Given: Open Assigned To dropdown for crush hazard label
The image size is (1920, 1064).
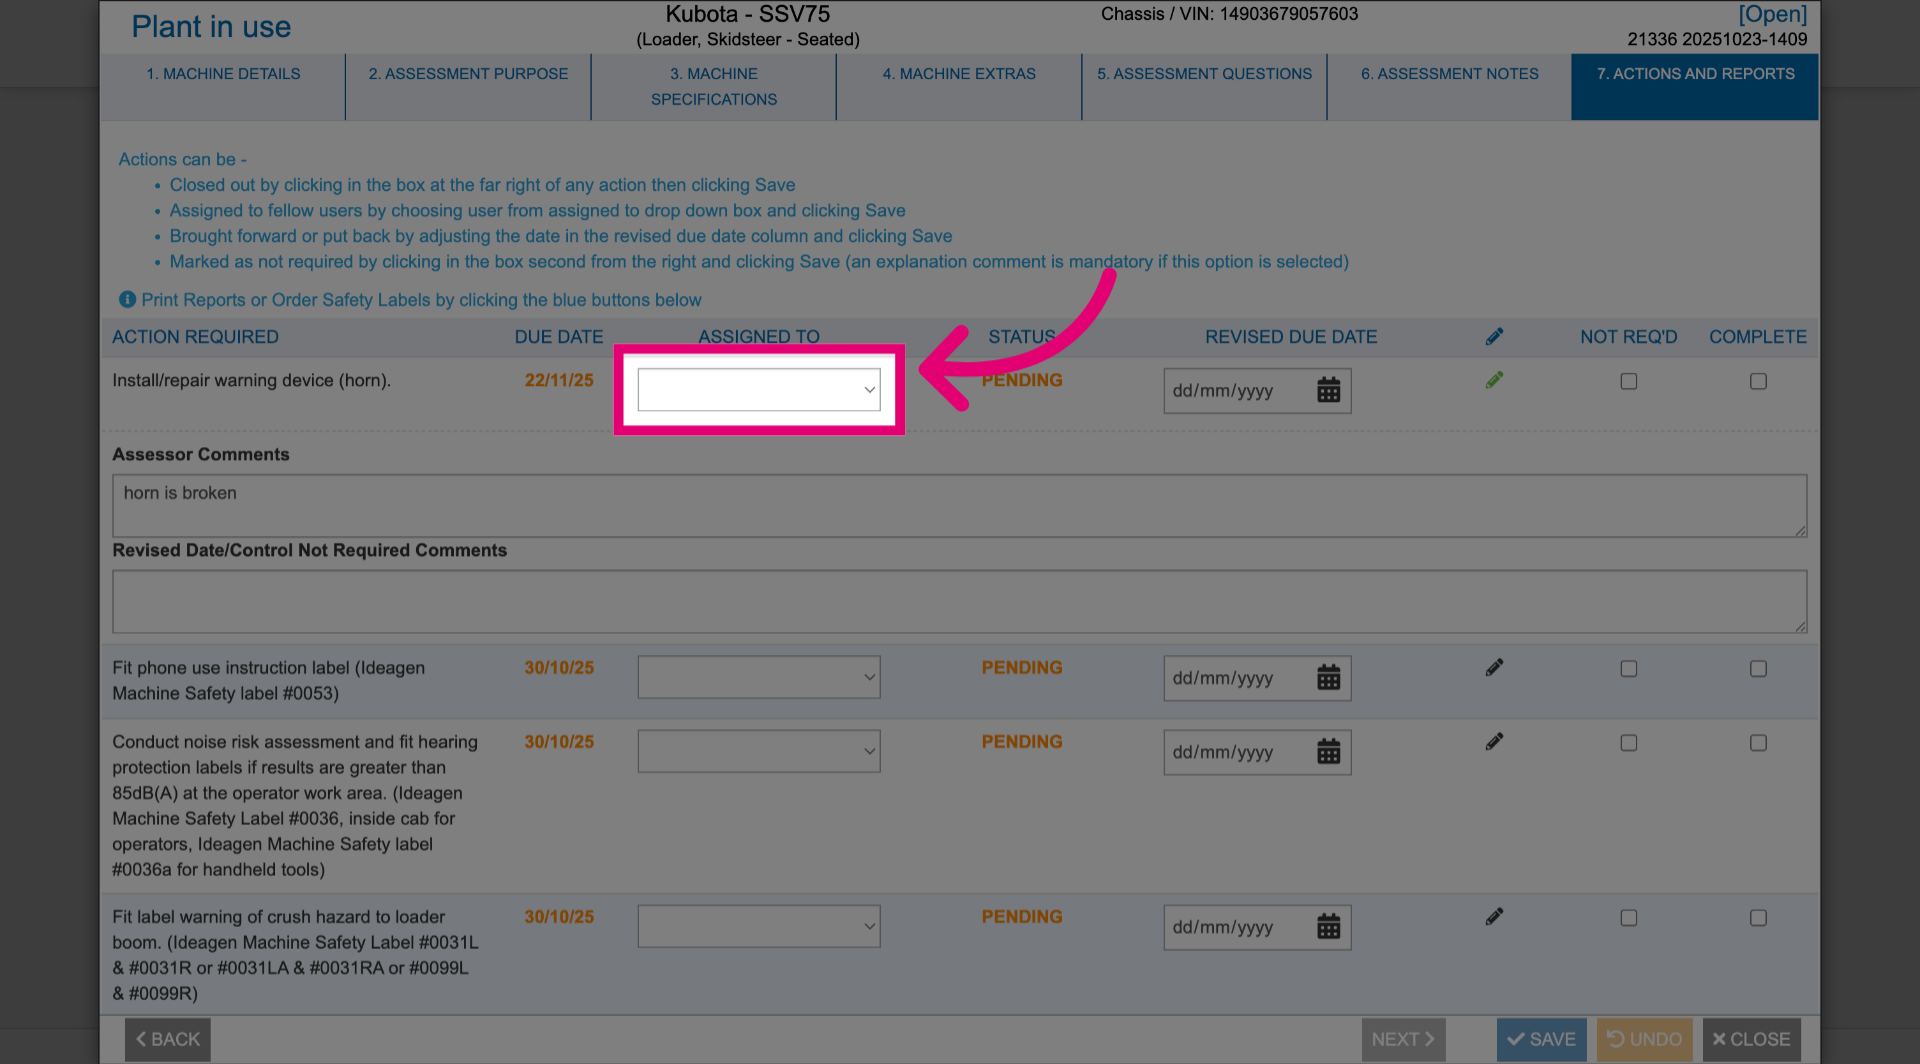Looking at the screenshot, I should pos(759,926).
